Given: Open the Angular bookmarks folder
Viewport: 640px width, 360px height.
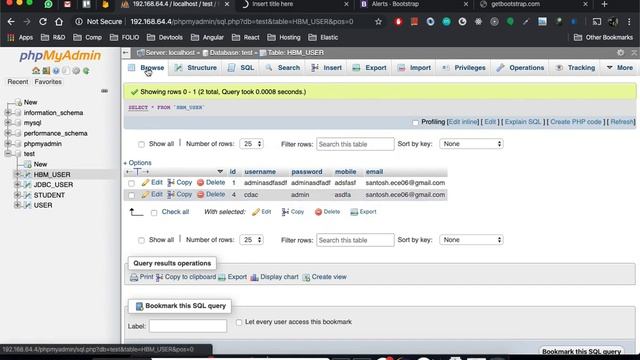Looking at the screenshot, I should click(x=207, y=38).
